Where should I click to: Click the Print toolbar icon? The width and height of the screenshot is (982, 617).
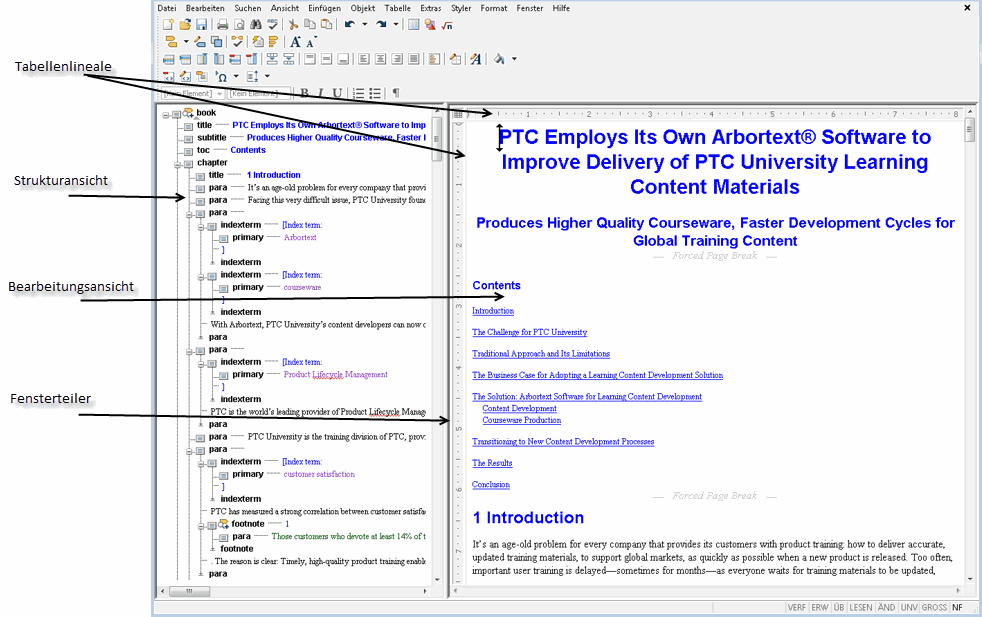222,25
